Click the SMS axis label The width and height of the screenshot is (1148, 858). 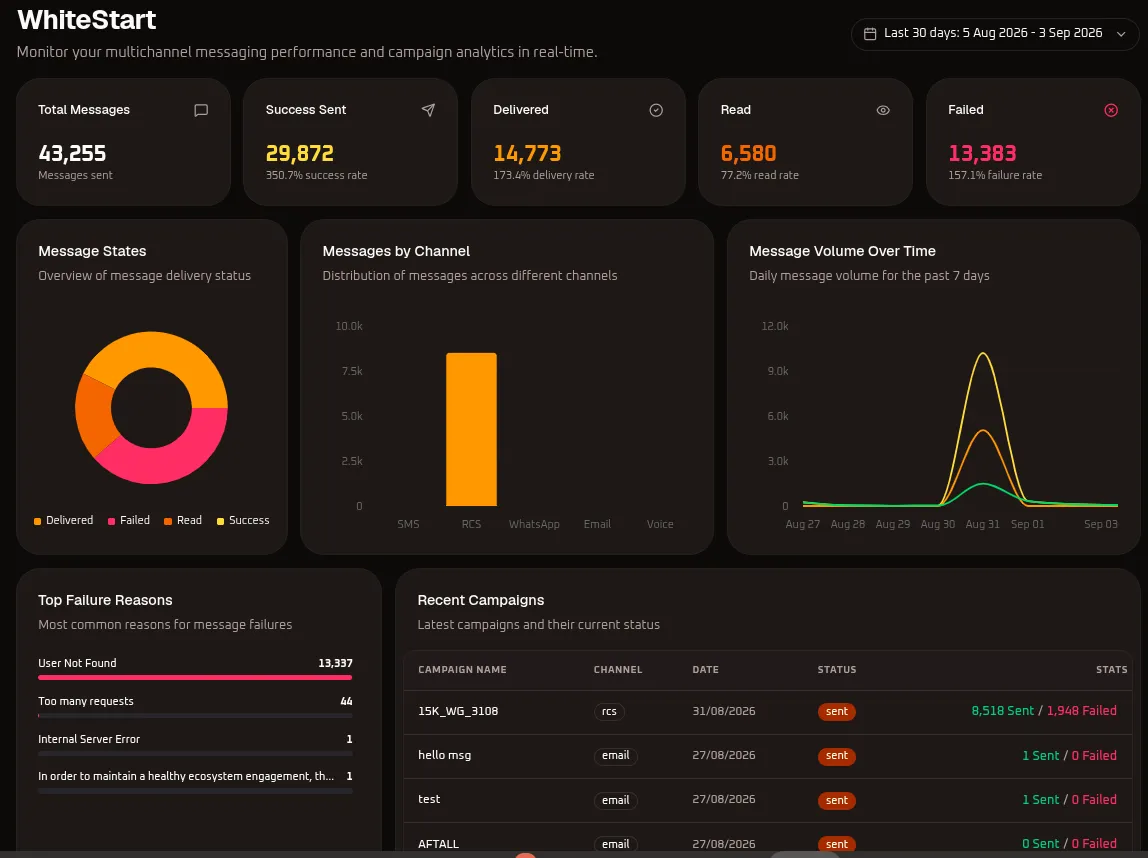pos(409,524)
